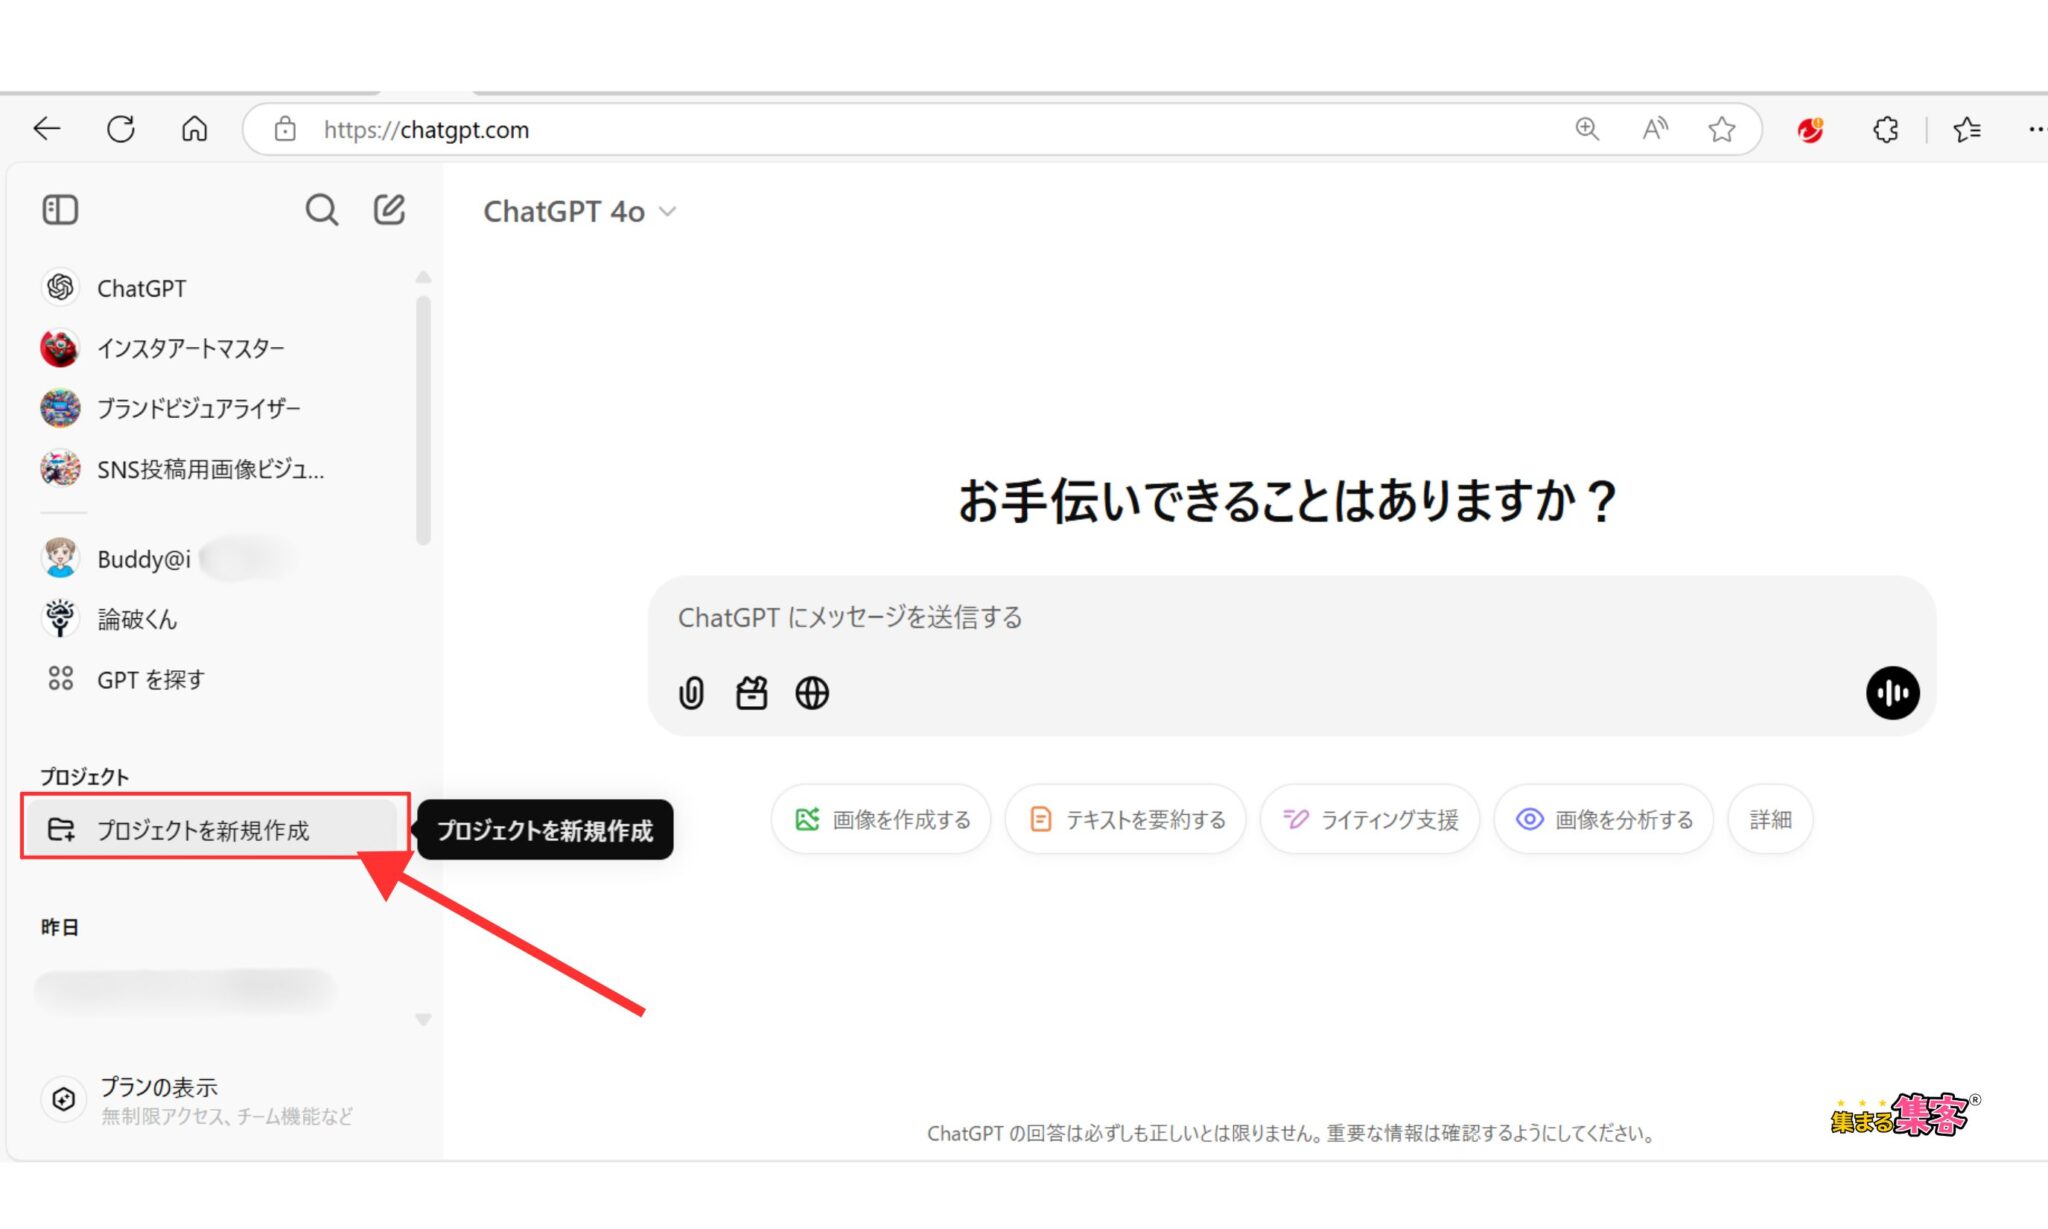Toggle the sidebar collapse icon
Screen dimensions: 2048x1229
pyautogui.click(x=60, y=210)
